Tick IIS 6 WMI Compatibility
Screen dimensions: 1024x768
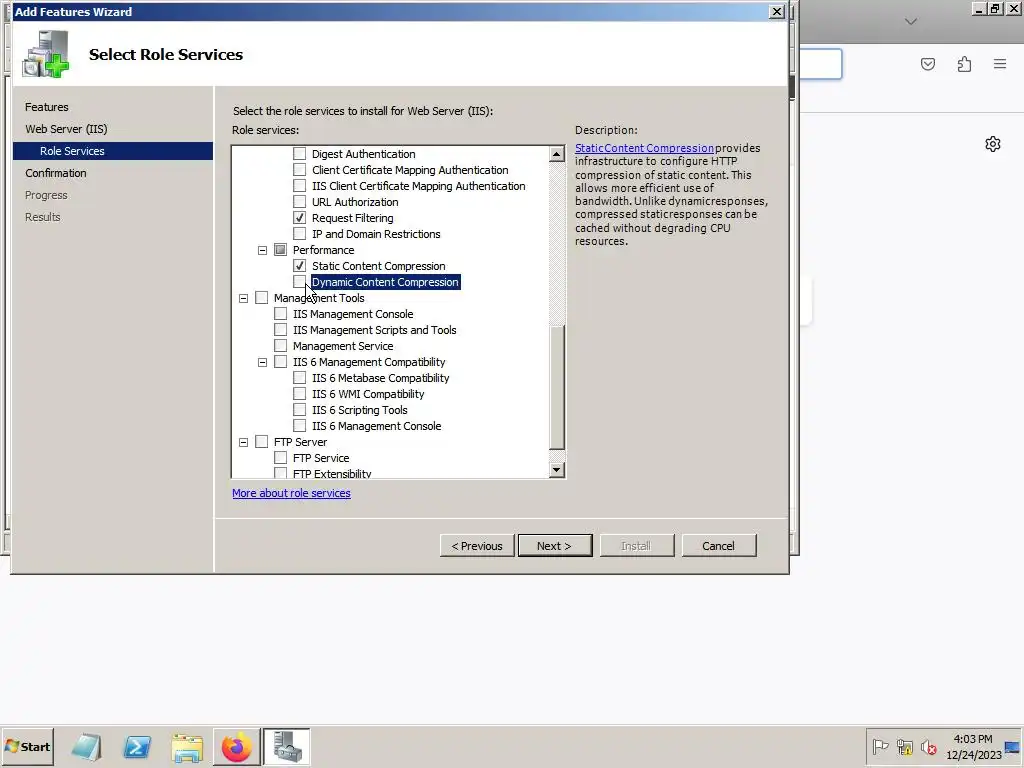click(299, 394)
